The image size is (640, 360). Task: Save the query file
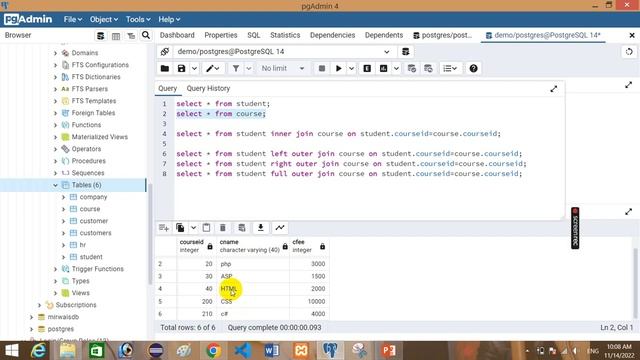coord(182,69)
